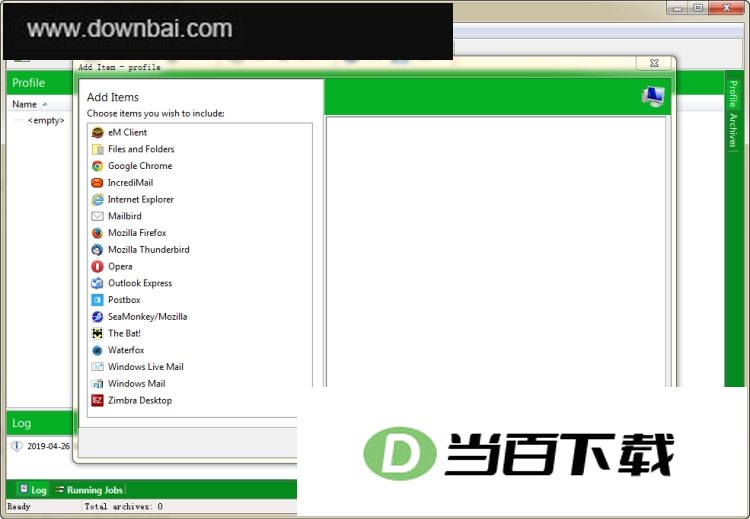Select the <empty> row in Profile panel
This screenshot has height=519, width=750.
[45, 121]
